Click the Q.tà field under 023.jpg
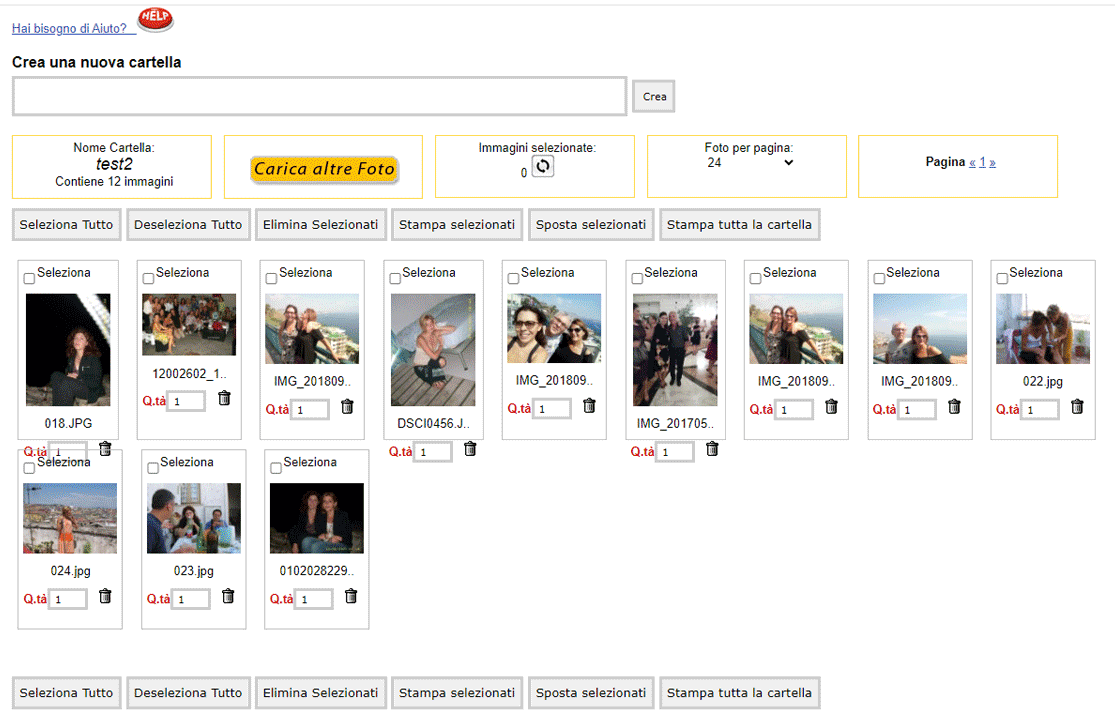1115x725 pixels. [191, 599]
